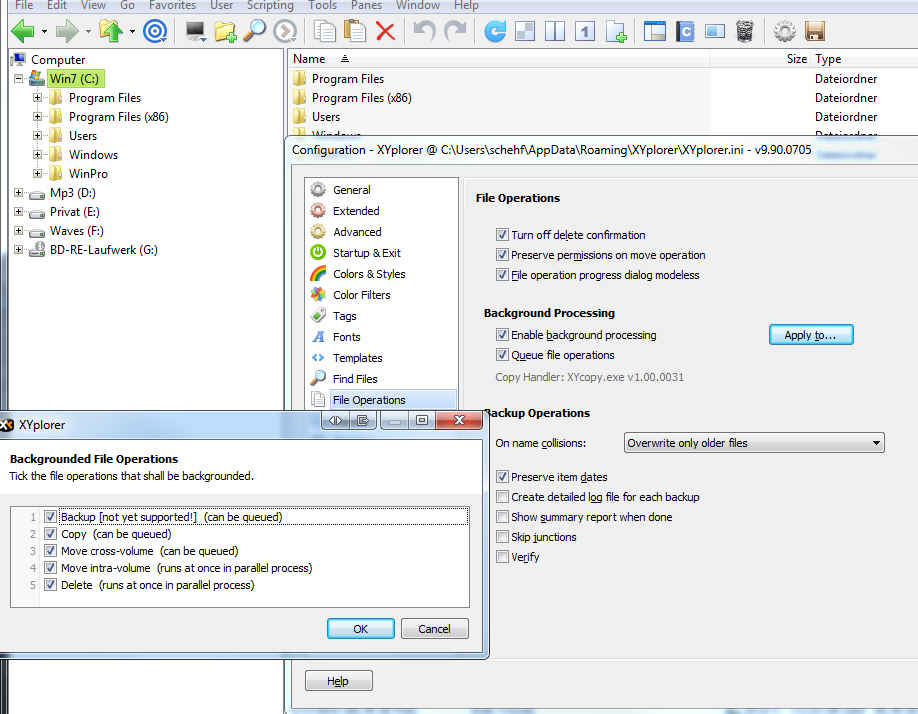The image size is (918, 714).
Task: Open Find Files via magnifier toolbar icon
Action: tap(255, 31)
